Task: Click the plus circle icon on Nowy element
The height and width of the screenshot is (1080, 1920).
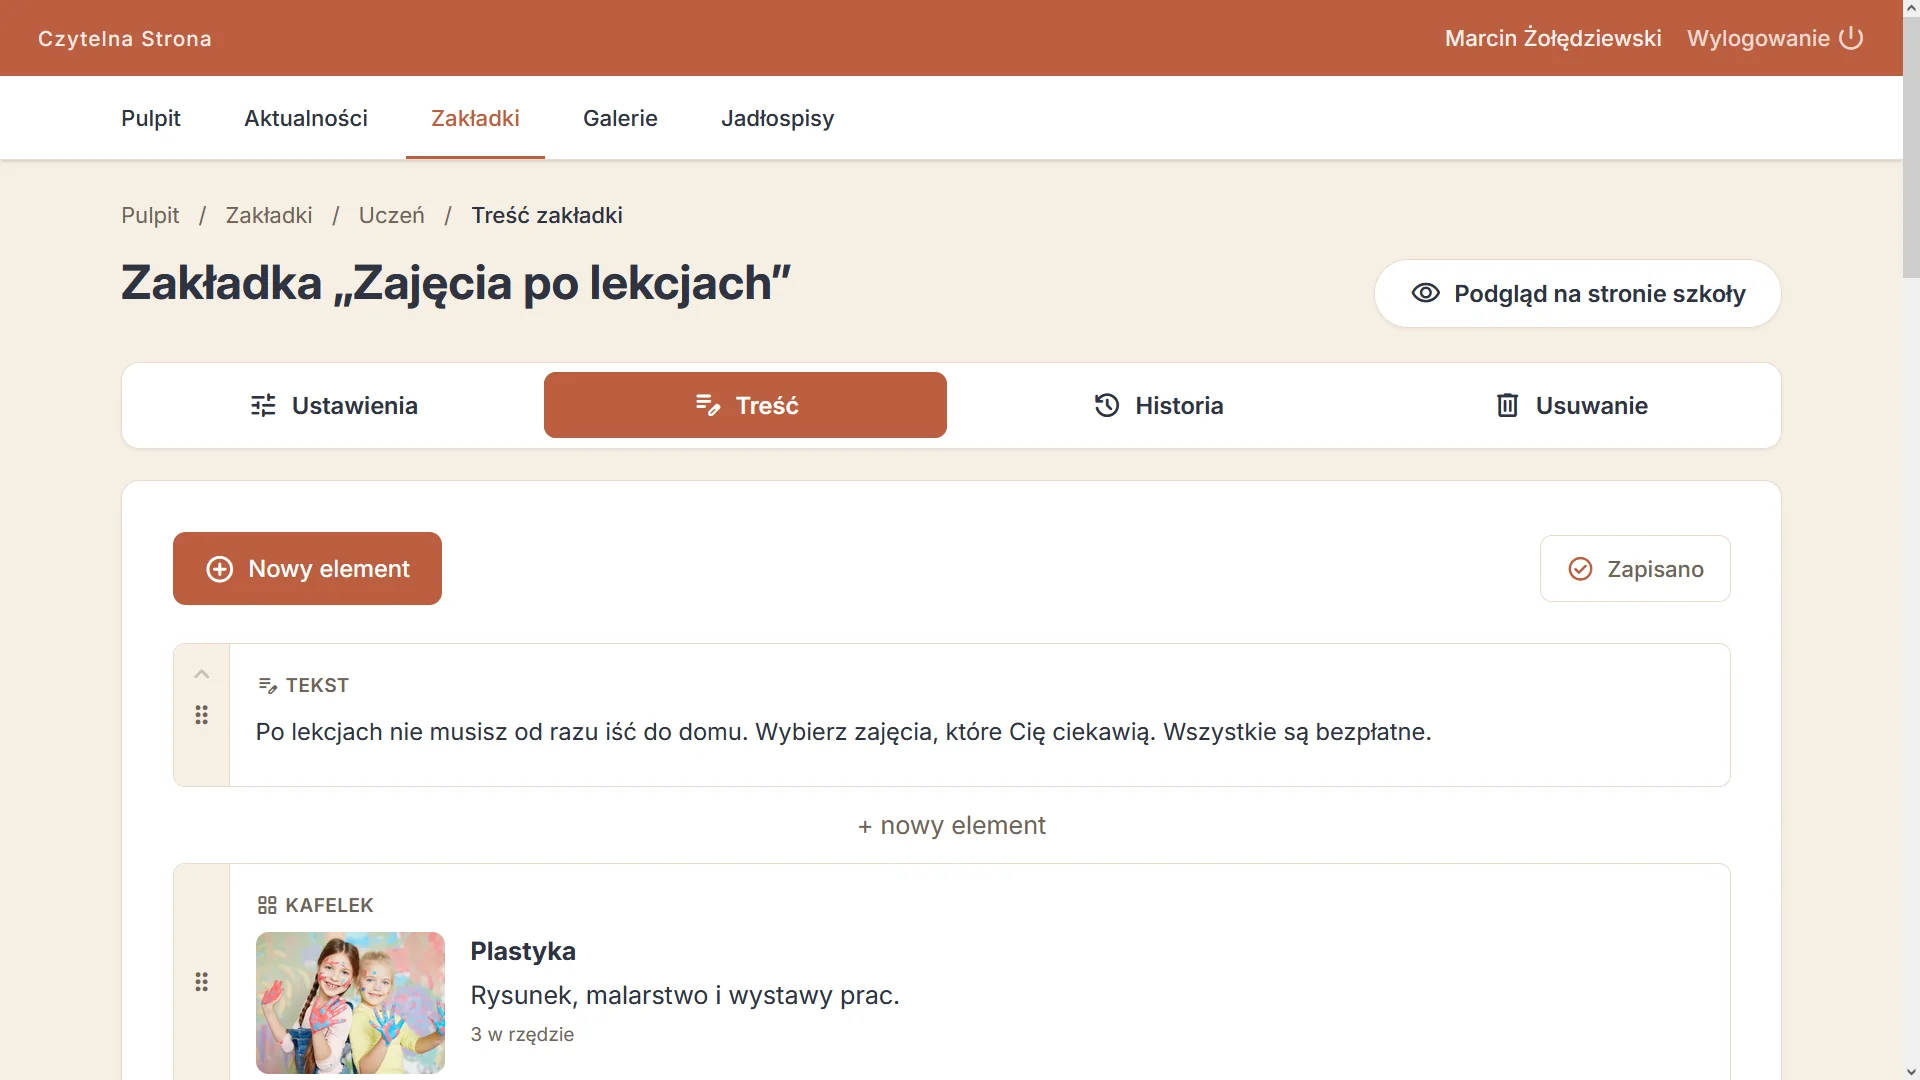Action: pos(219,569)
